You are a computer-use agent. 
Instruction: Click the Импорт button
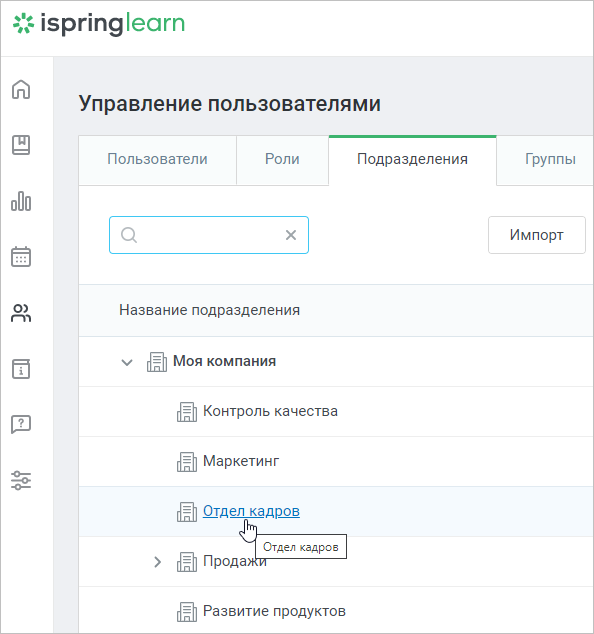pos(537,235)
